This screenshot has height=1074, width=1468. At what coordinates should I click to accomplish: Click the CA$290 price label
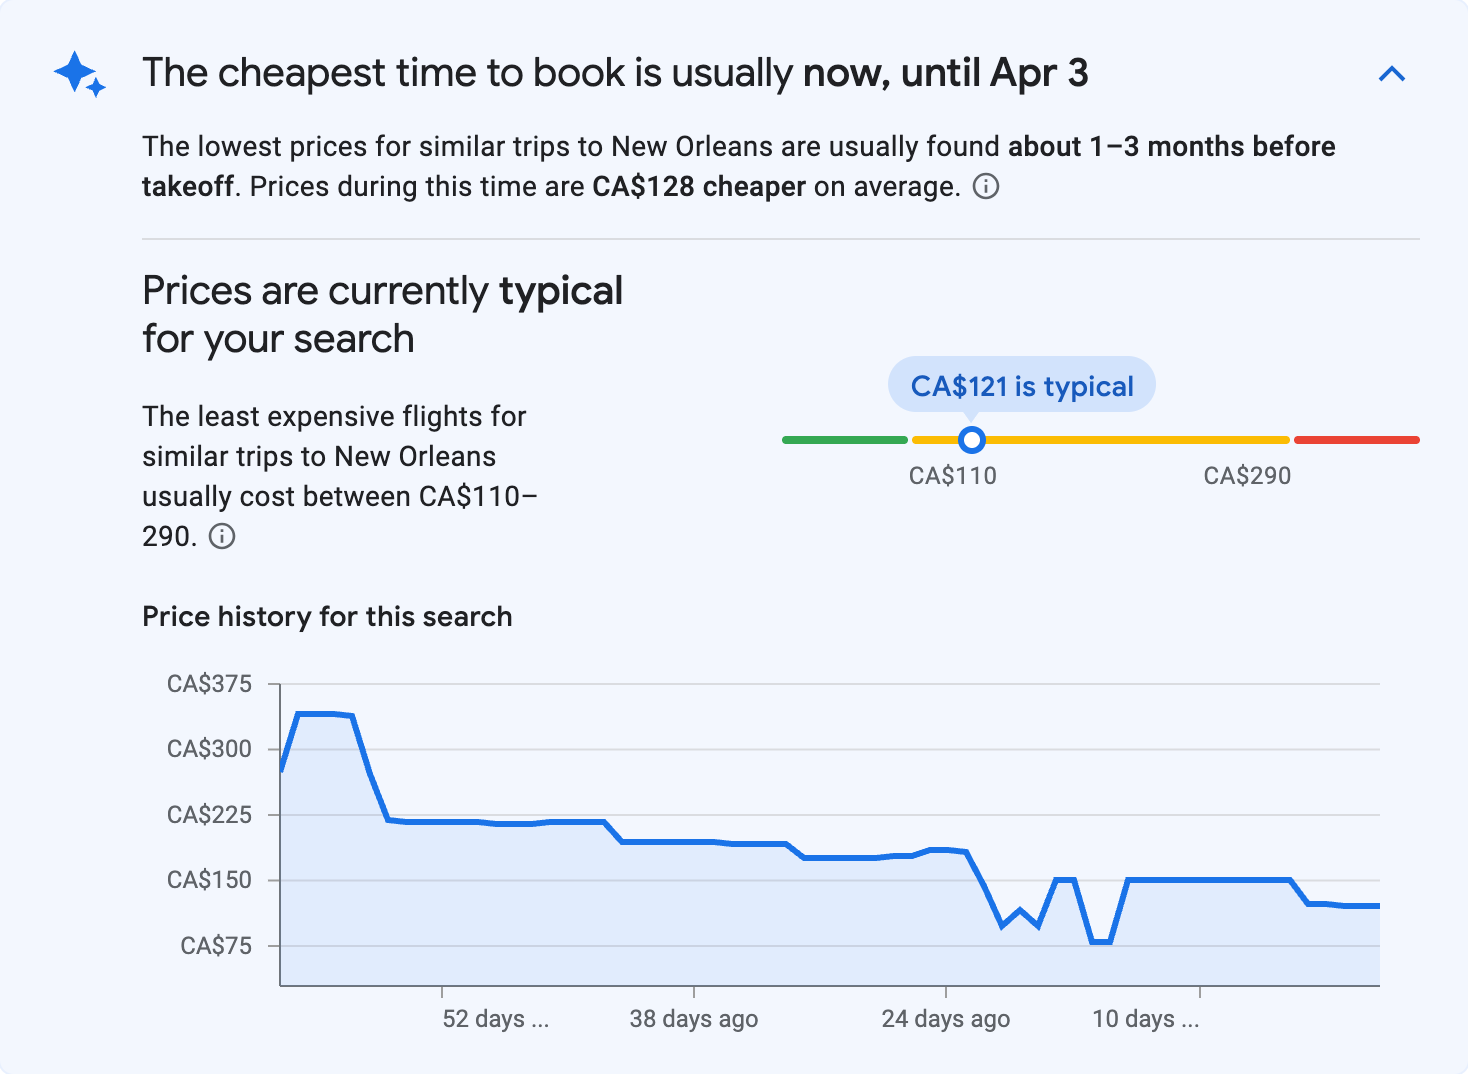[1246, 475]
